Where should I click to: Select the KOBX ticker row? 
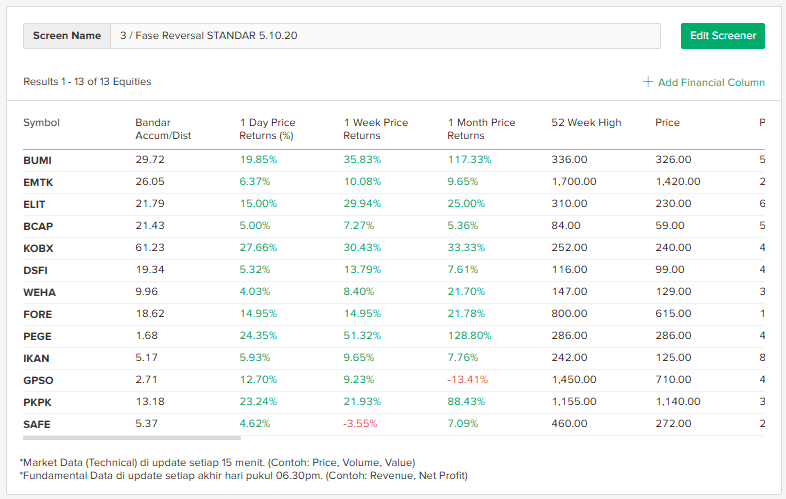38,248
